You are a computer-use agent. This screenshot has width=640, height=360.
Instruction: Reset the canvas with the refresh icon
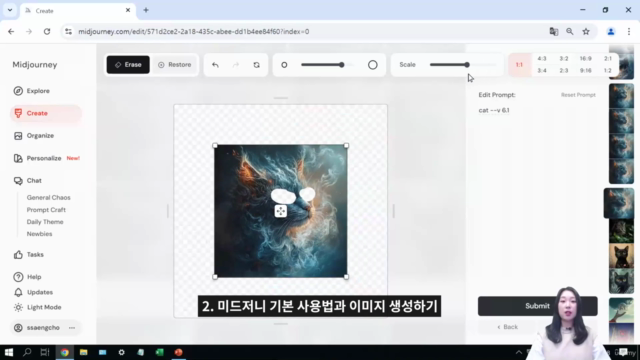point(256,65)
